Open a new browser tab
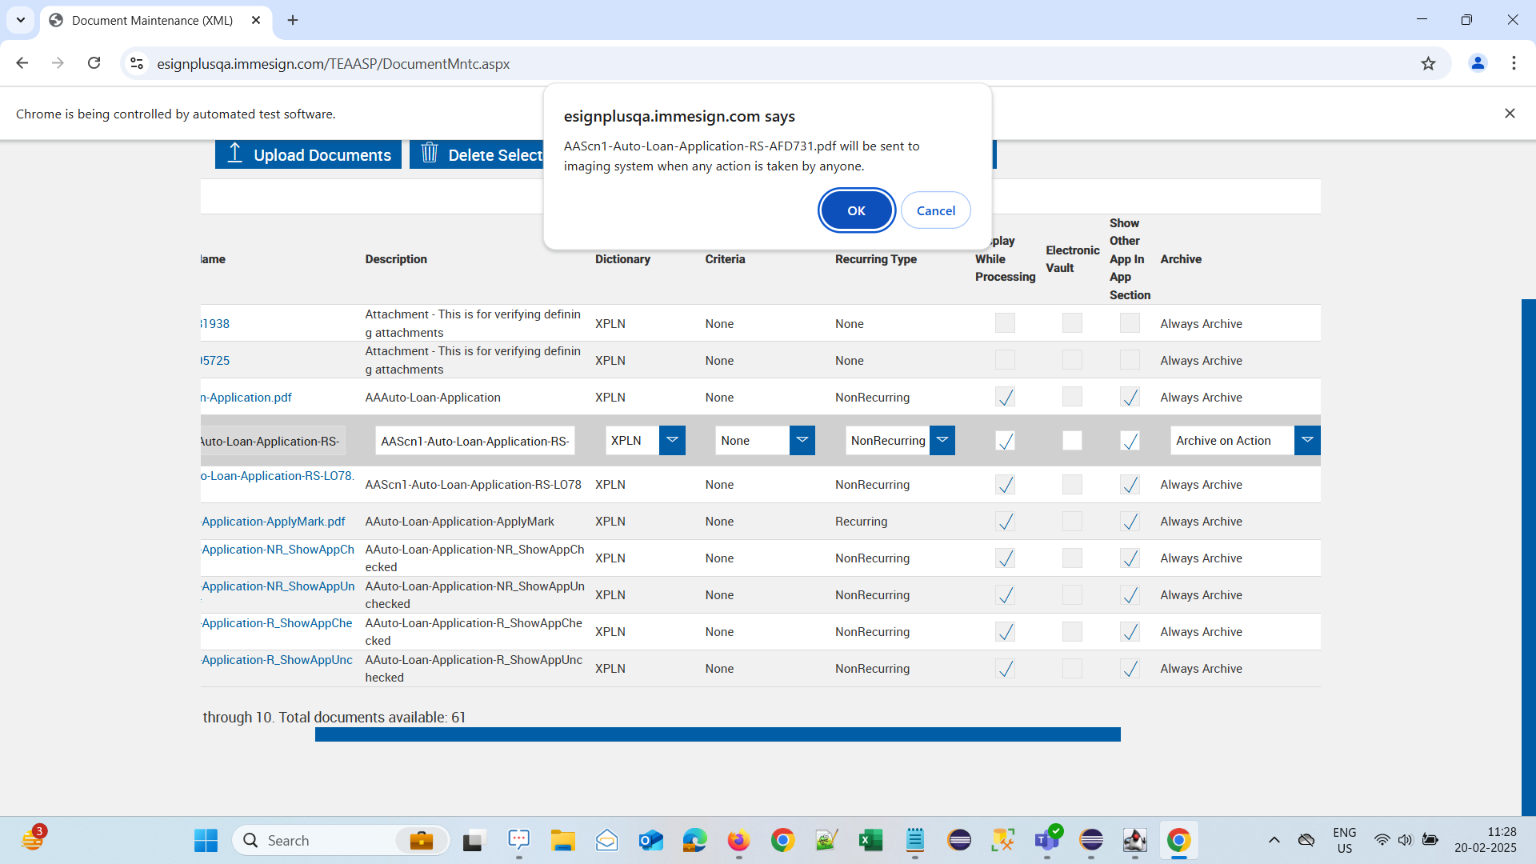 click(293, 20)
